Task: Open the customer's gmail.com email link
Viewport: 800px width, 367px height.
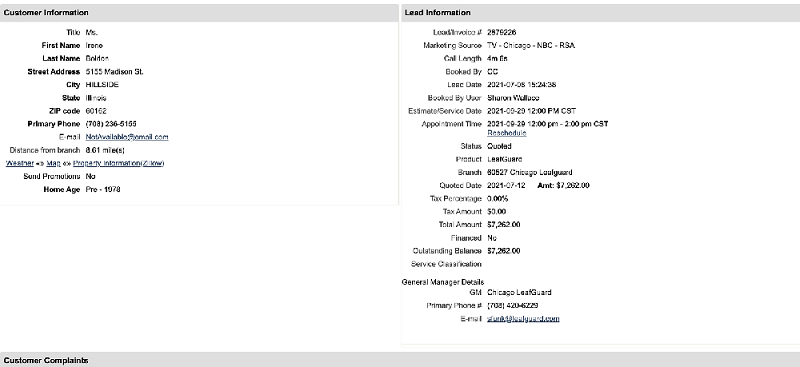Action: 127,137
